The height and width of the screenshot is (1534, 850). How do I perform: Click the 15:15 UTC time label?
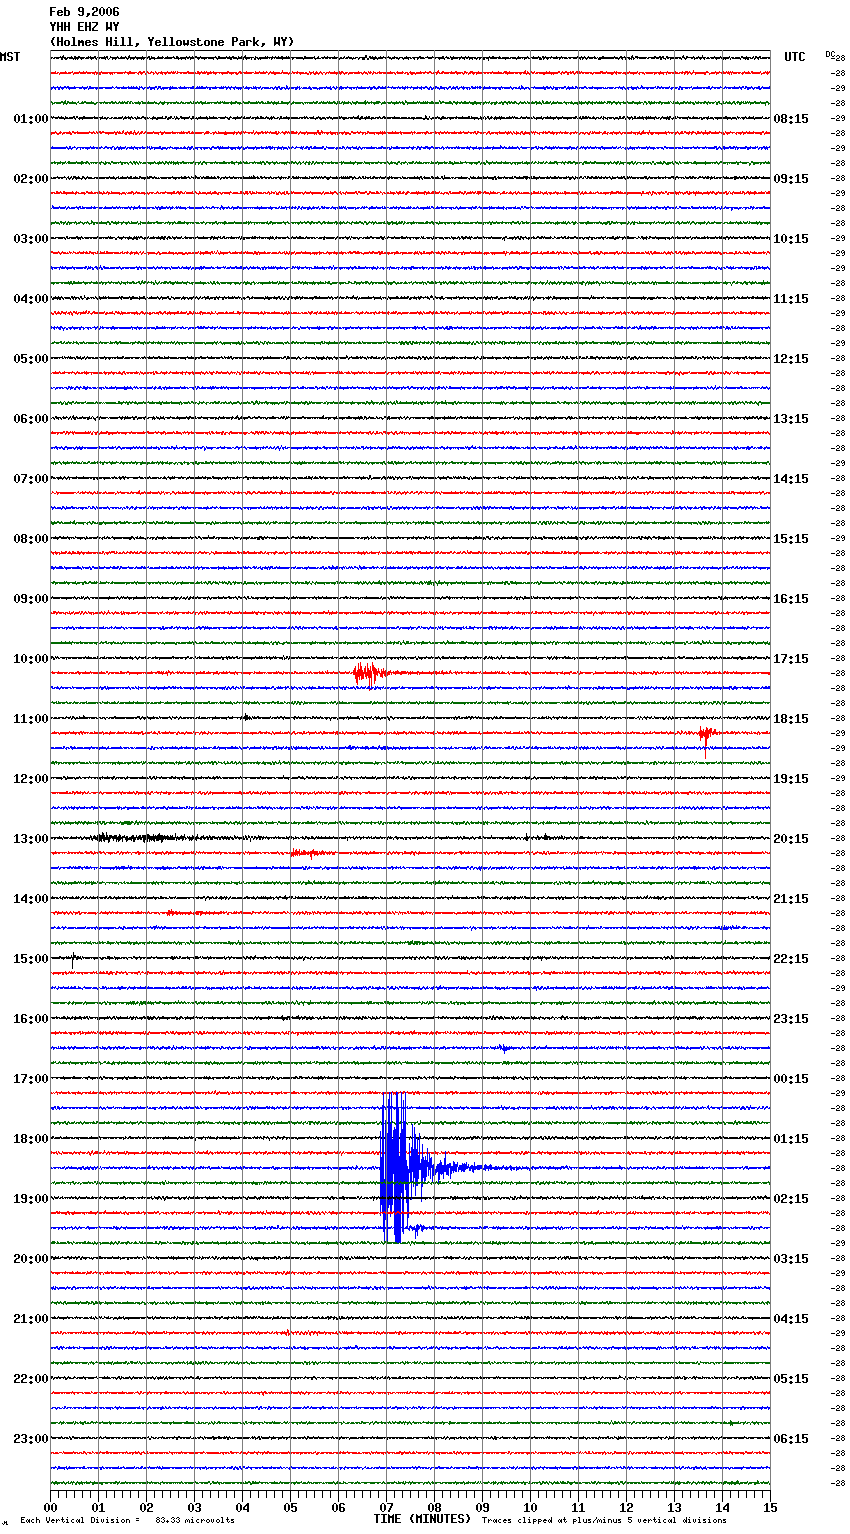tap(791, 539)
